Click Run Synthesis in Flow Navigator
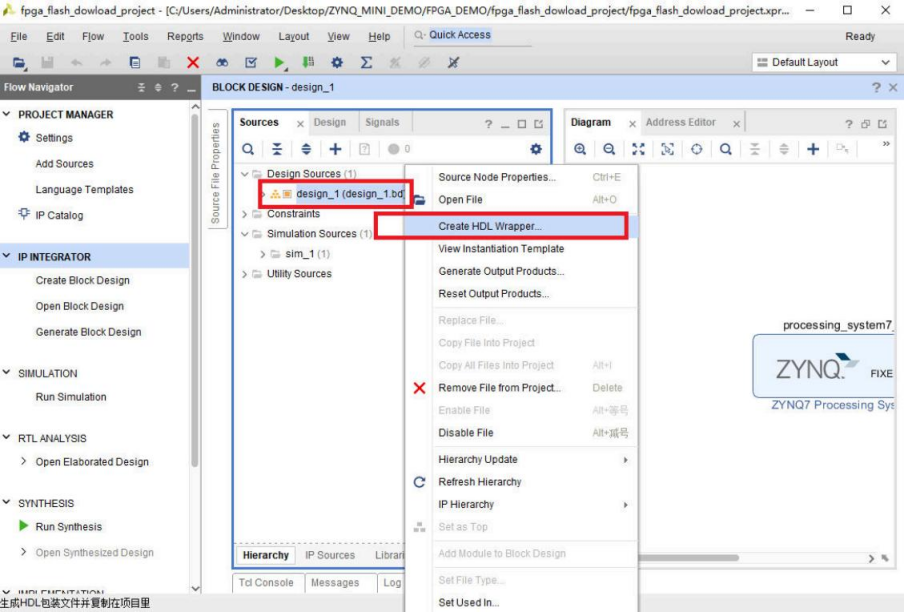904x612 pixels. tap(68, 527)
